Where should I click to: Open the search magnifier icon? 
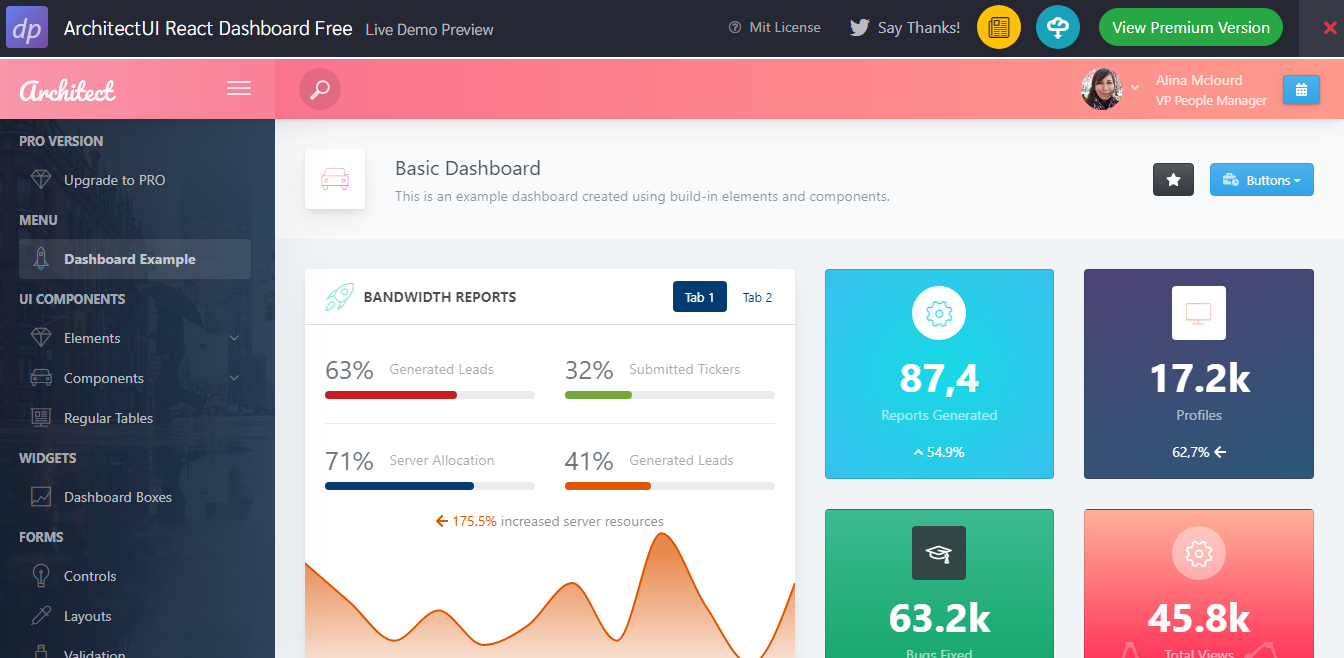pos(320,89)
